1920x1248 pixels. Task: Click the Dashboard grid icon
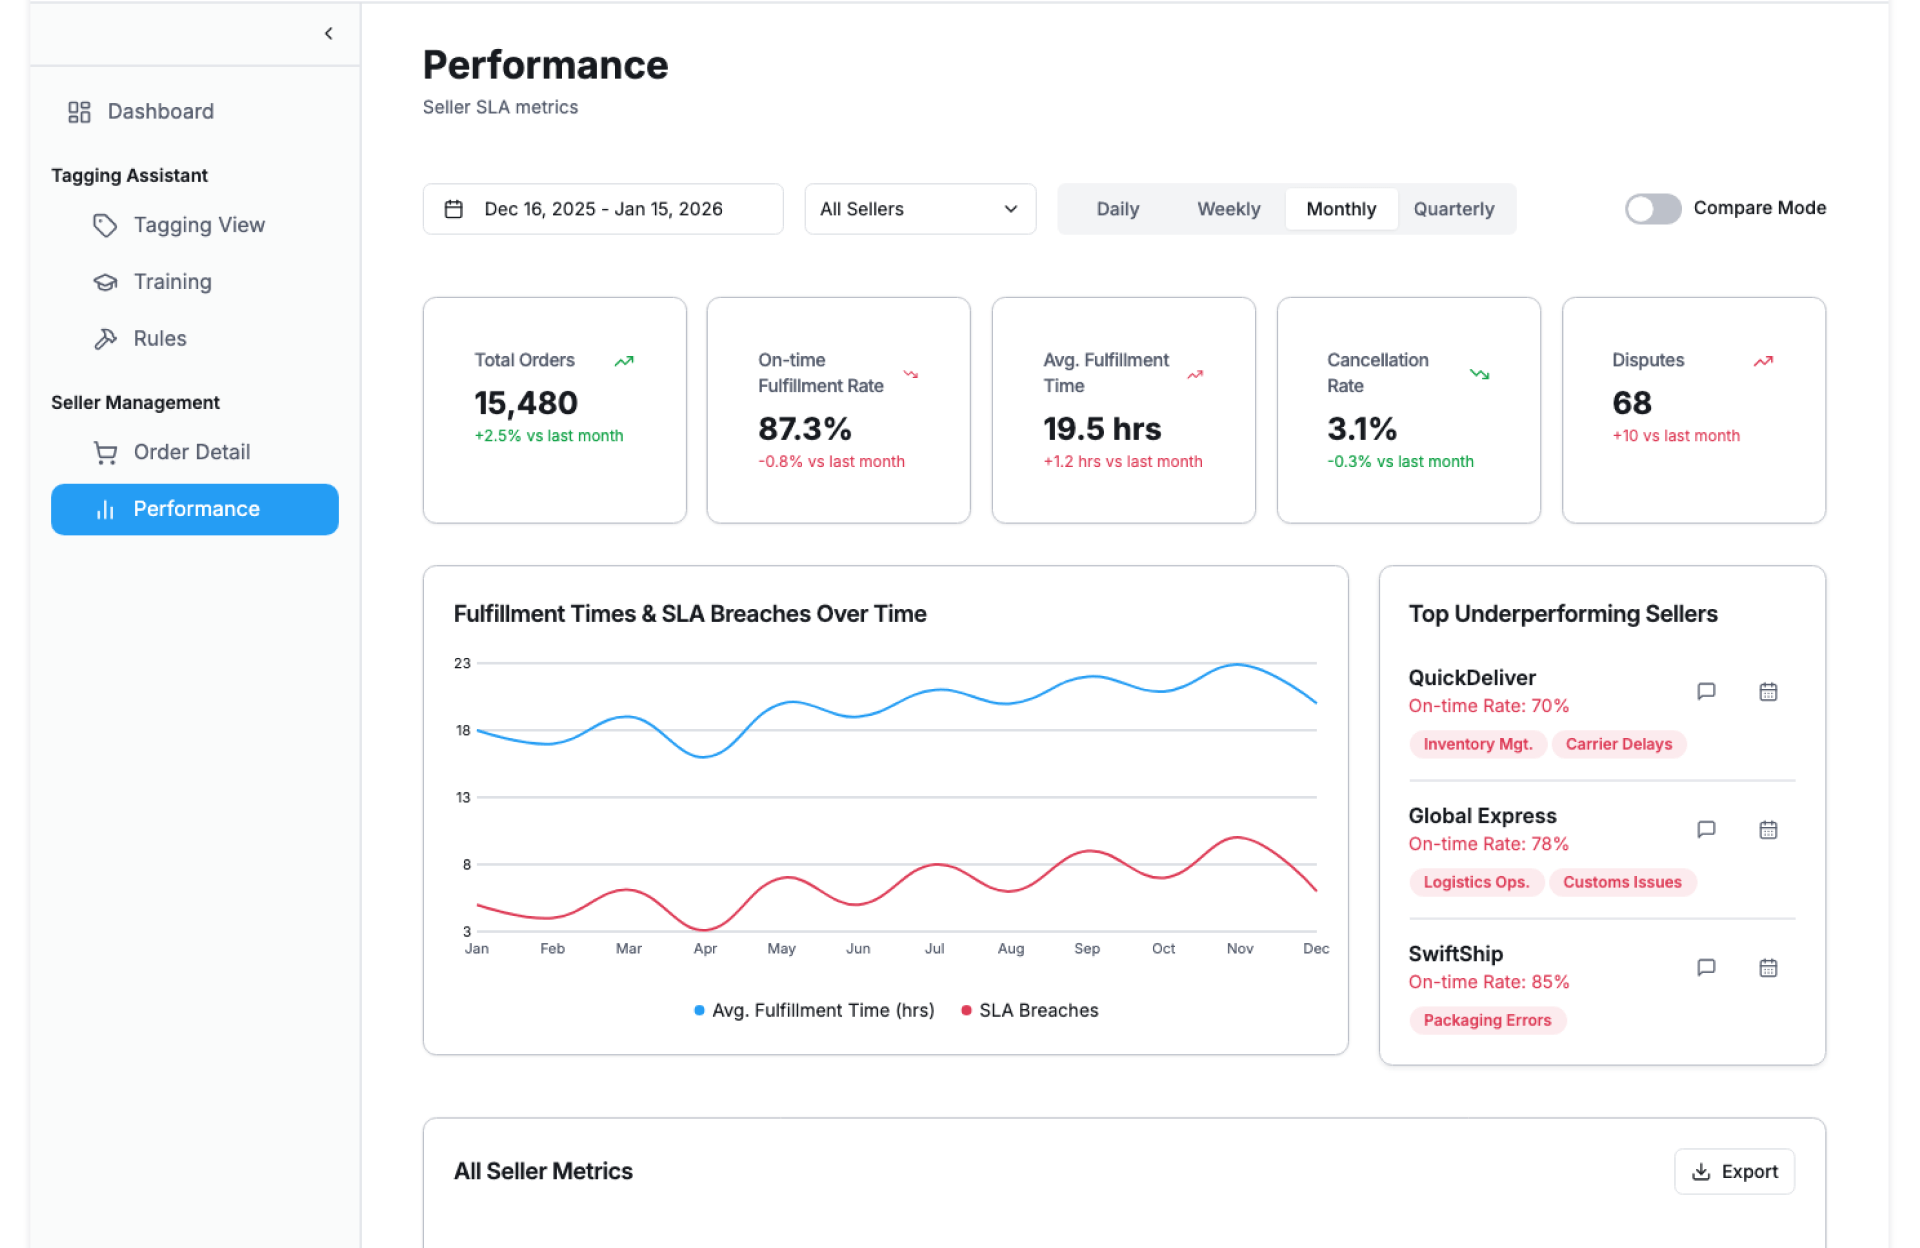click(79, 111)
